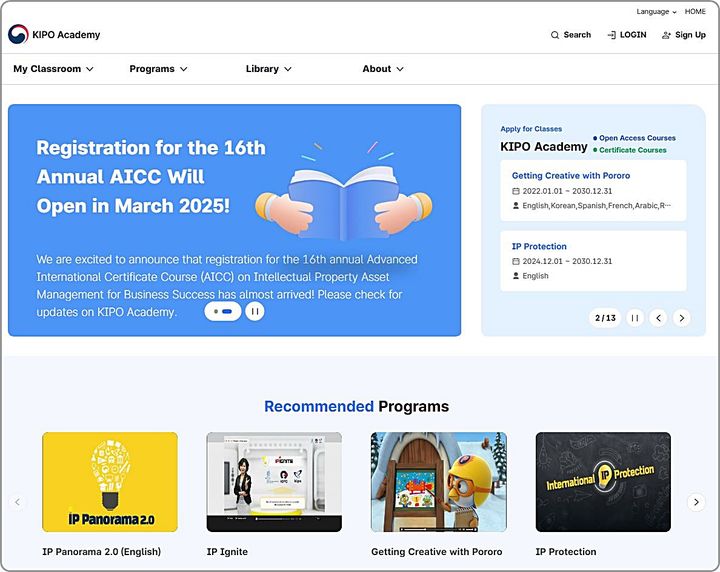Open Search via magnifier icon
Screen dimensions: 720x572
[555, 35]
